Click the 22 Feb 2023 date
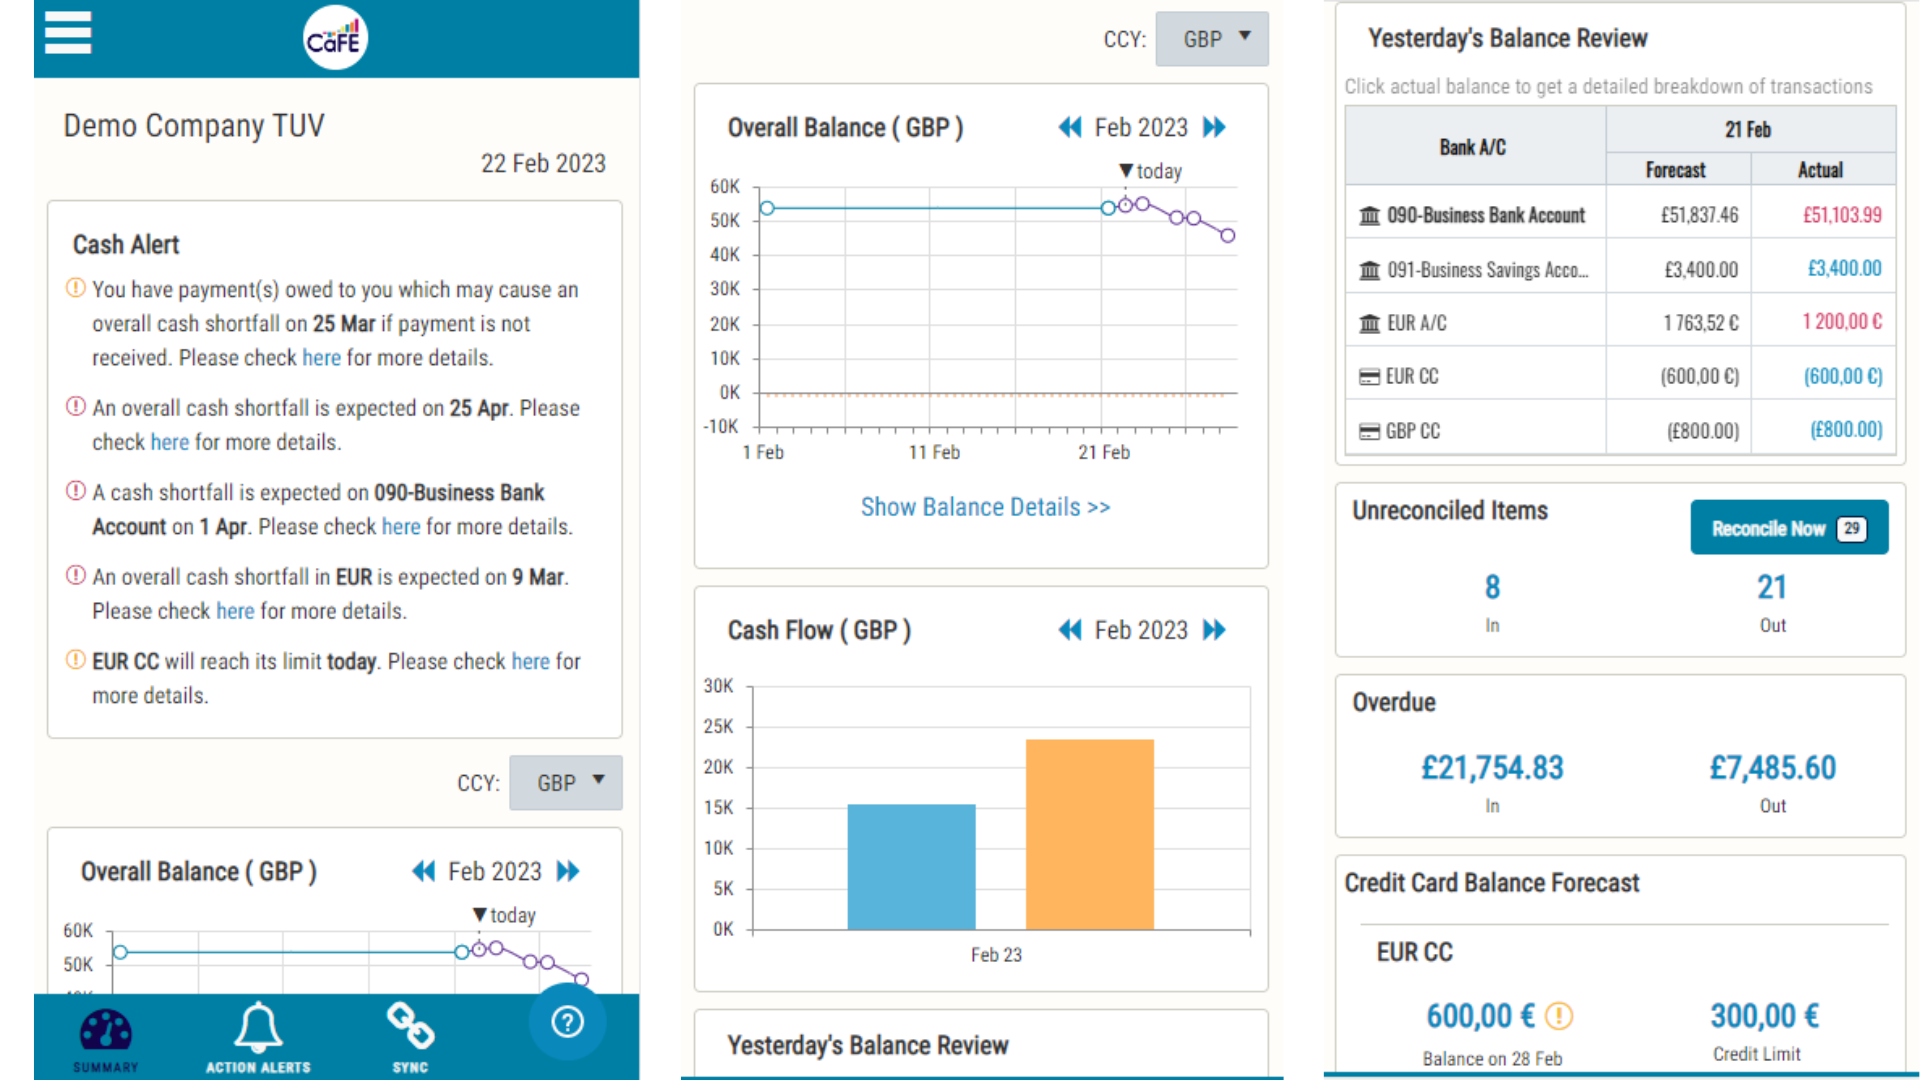The height and width of the screenshot is (1080, 1920). (x=543, y=163)
